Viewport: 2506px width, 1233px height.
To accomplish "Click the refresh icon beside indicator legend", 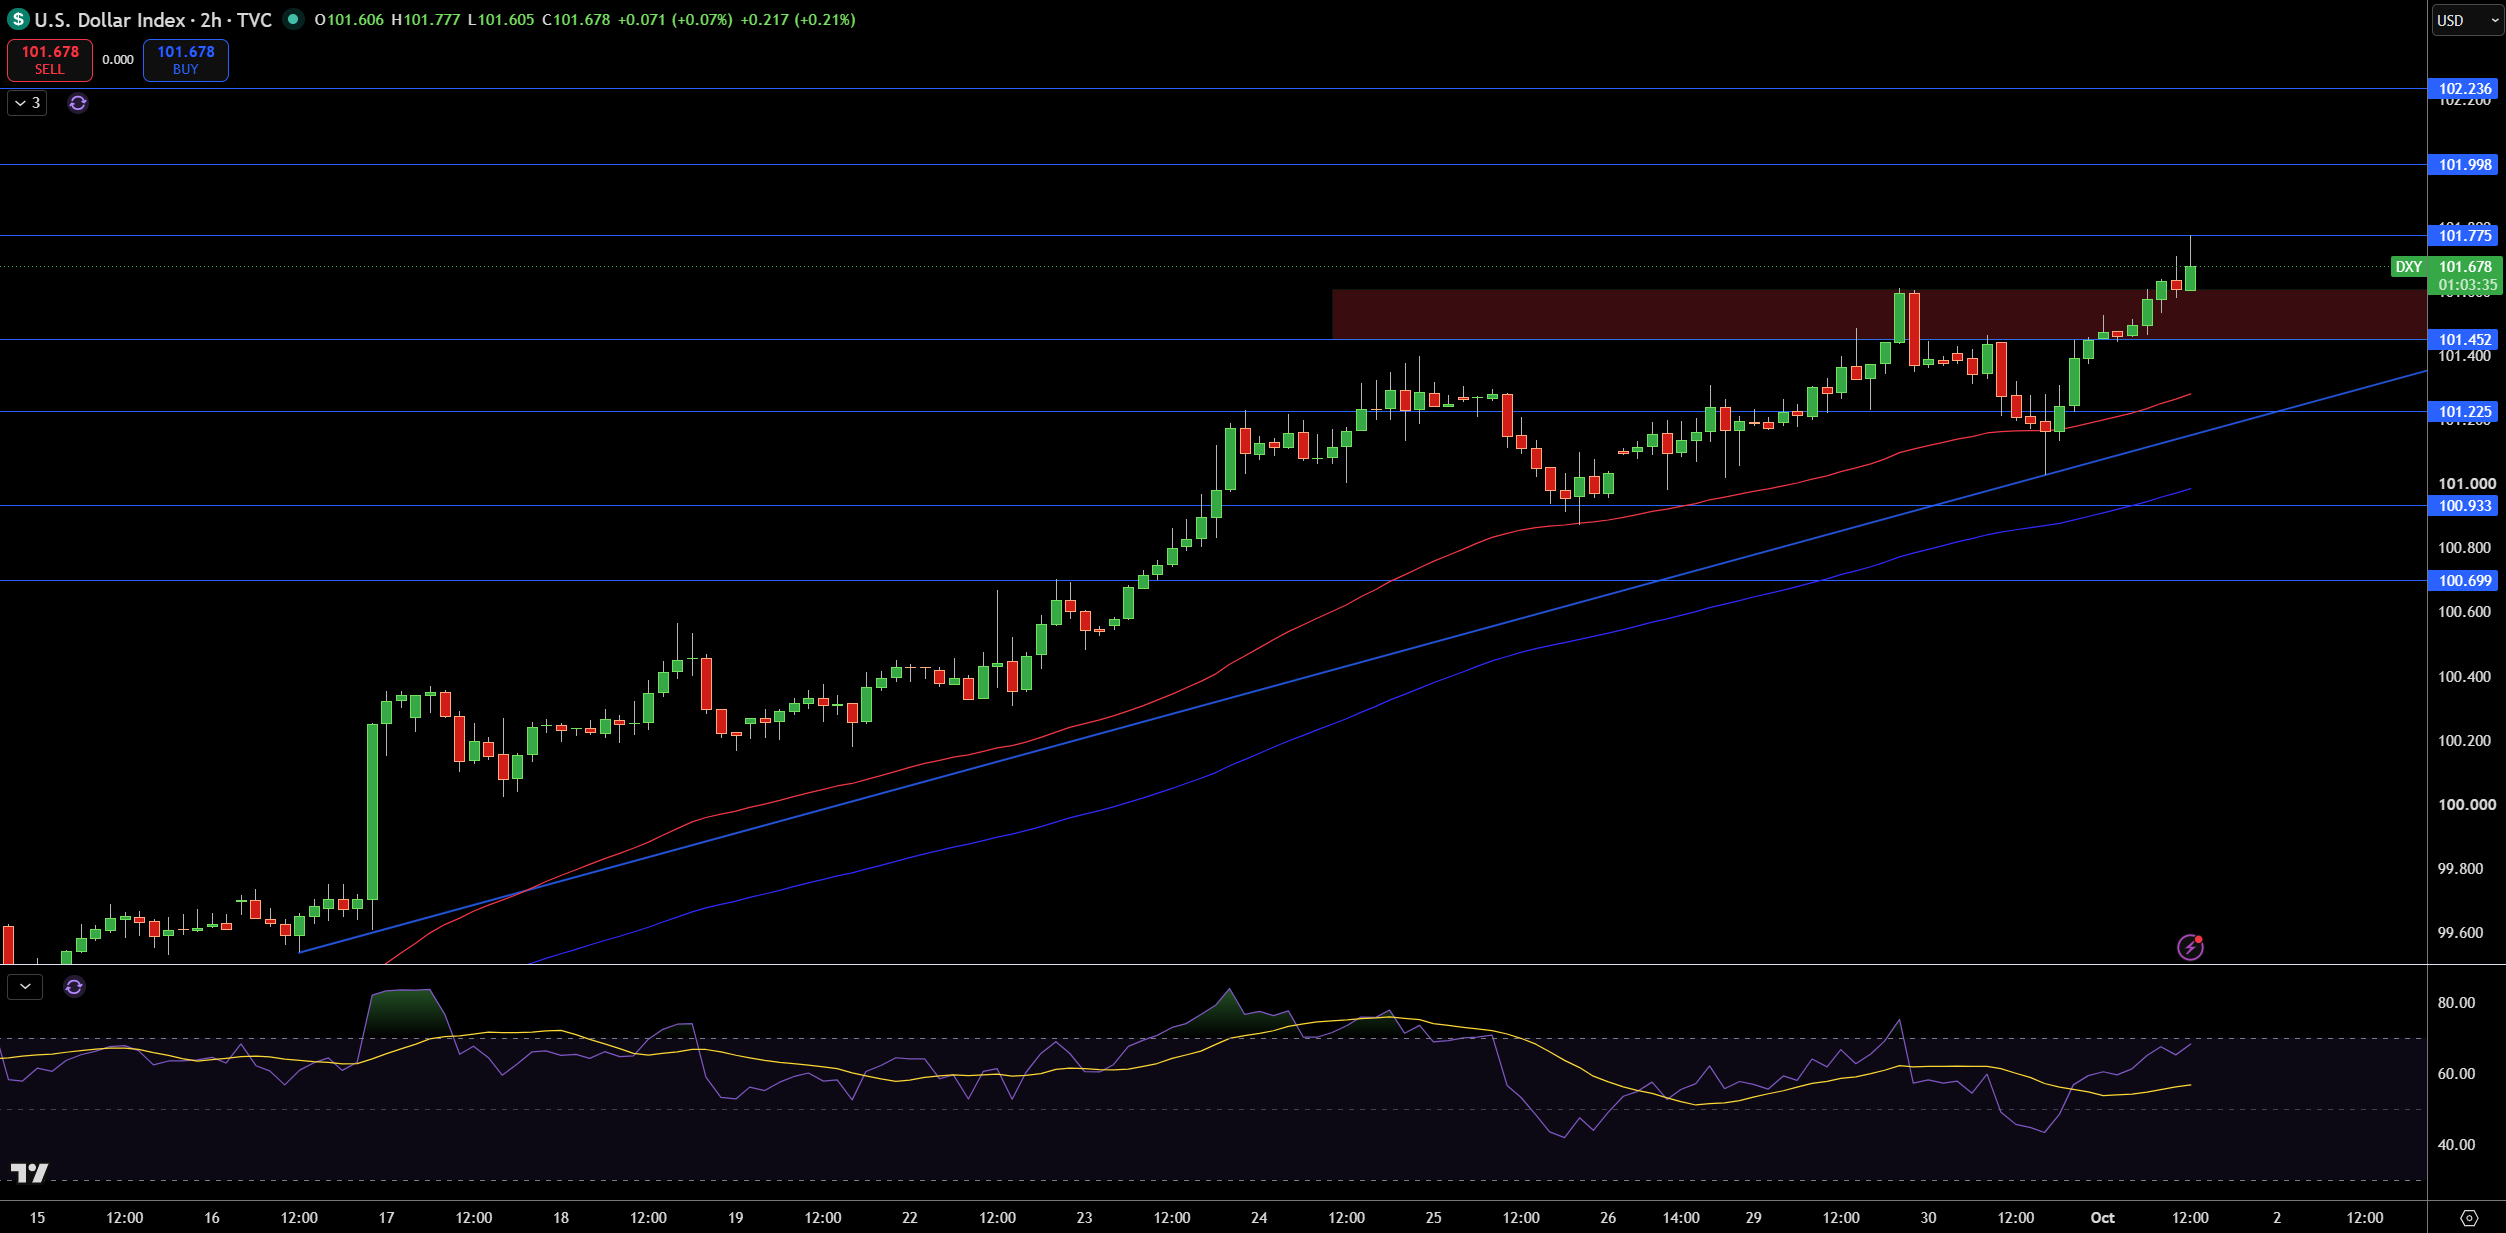I will [78, 103].
